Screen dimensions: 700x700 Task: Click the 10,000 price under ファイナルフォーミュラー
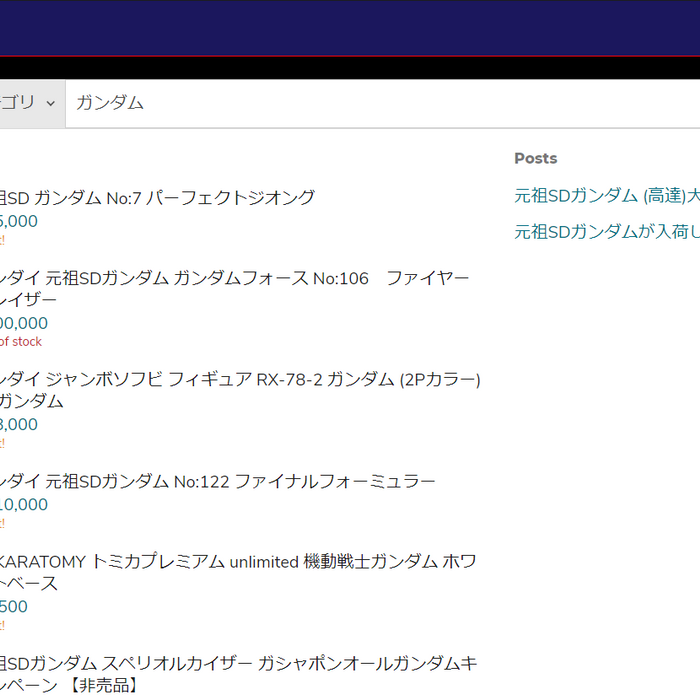[24, 505]
